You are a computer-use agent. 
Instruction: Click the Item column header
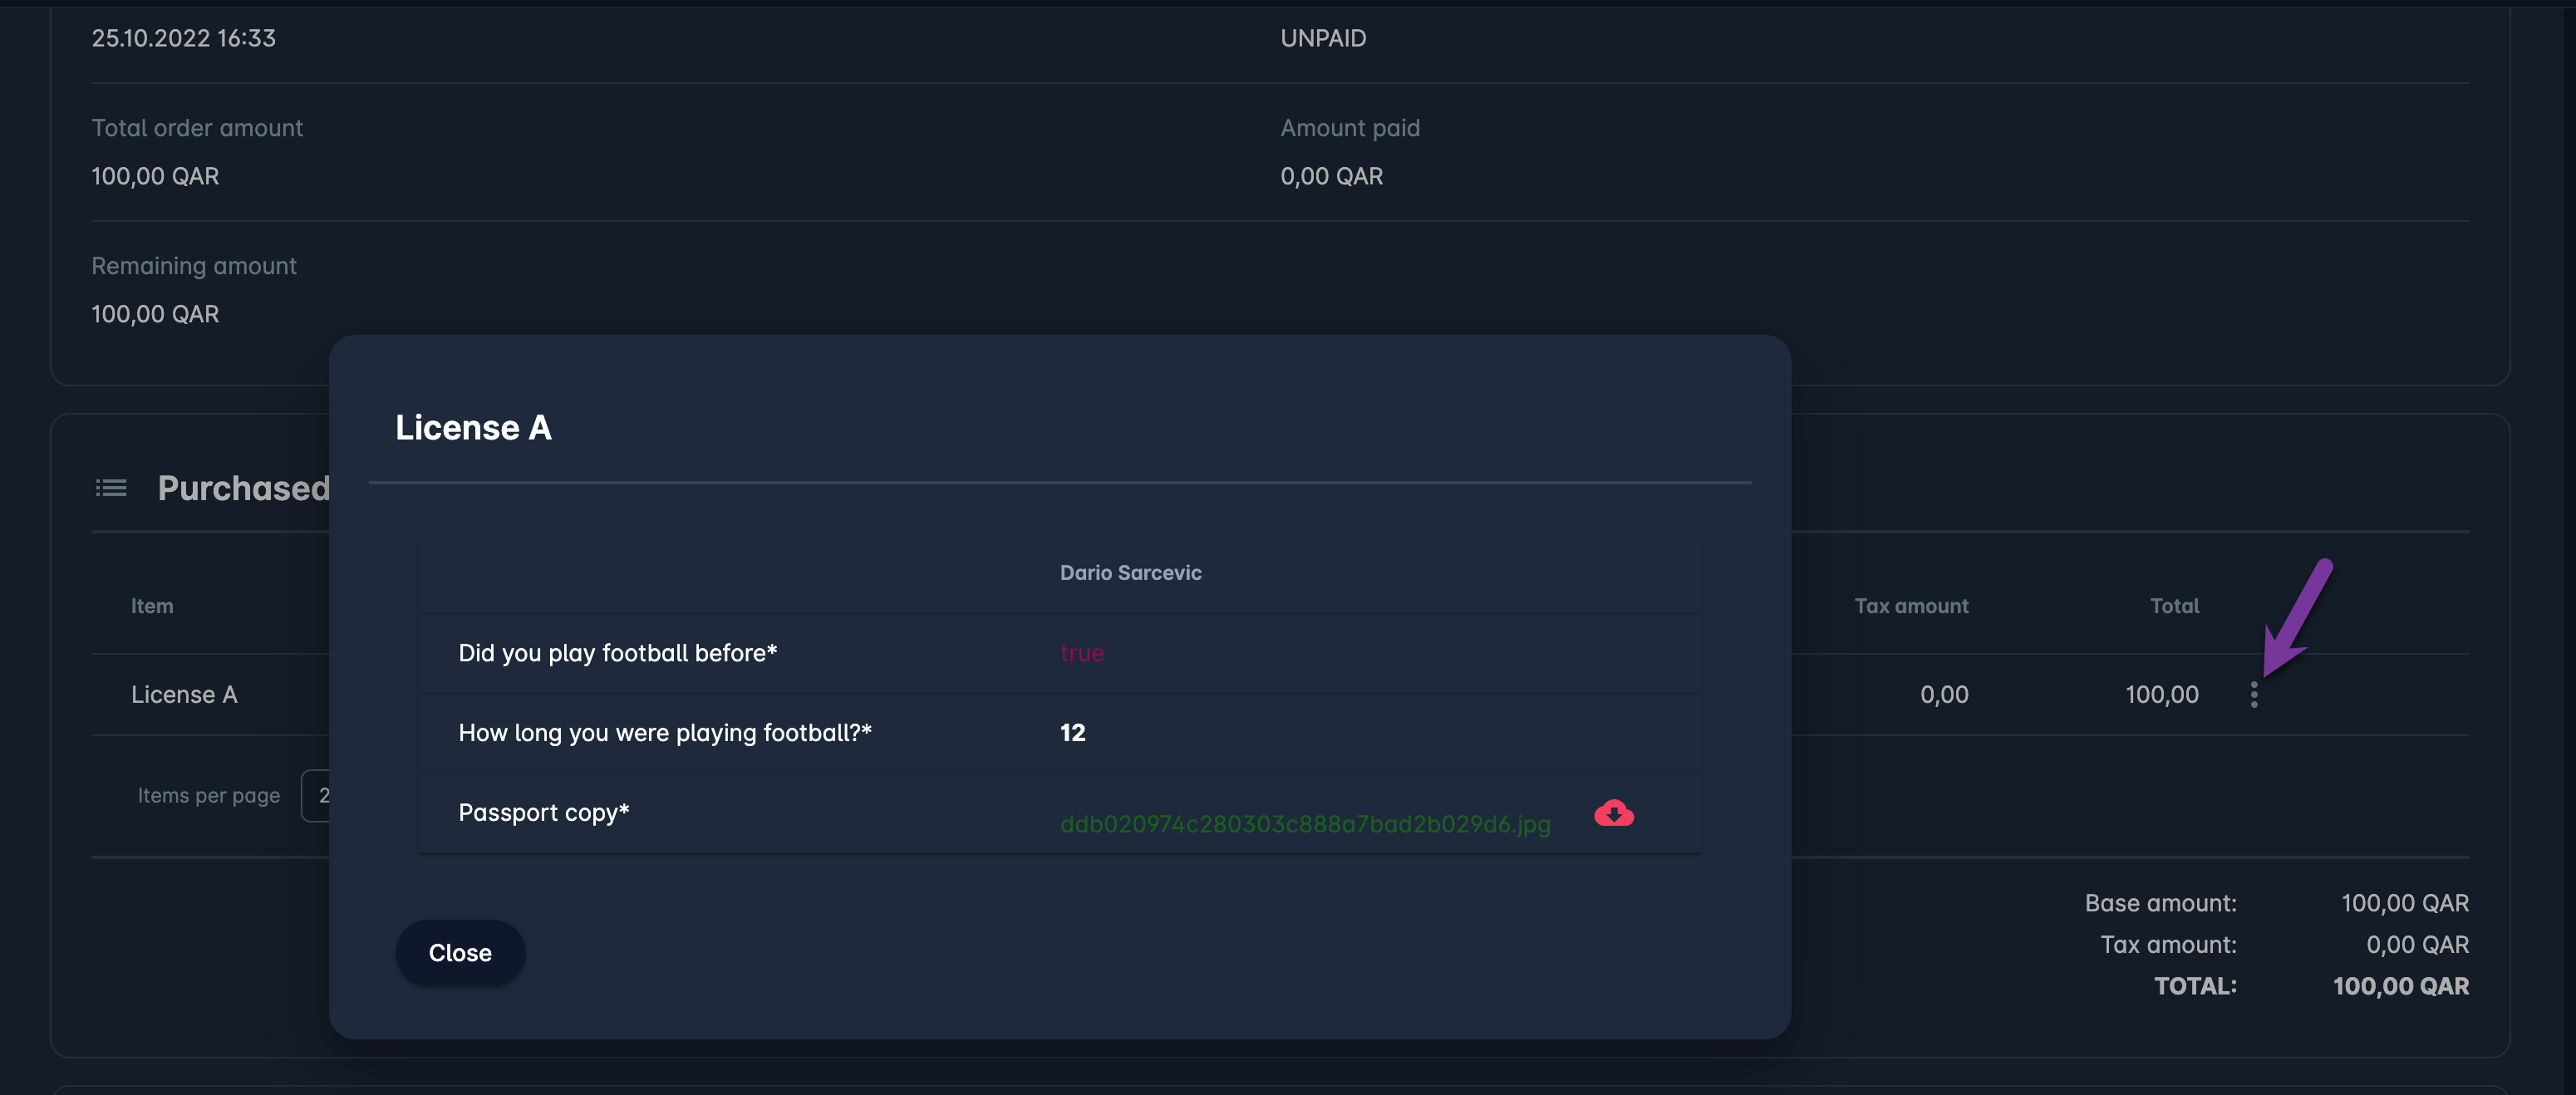pyautogui.click(x=152, y=606)
